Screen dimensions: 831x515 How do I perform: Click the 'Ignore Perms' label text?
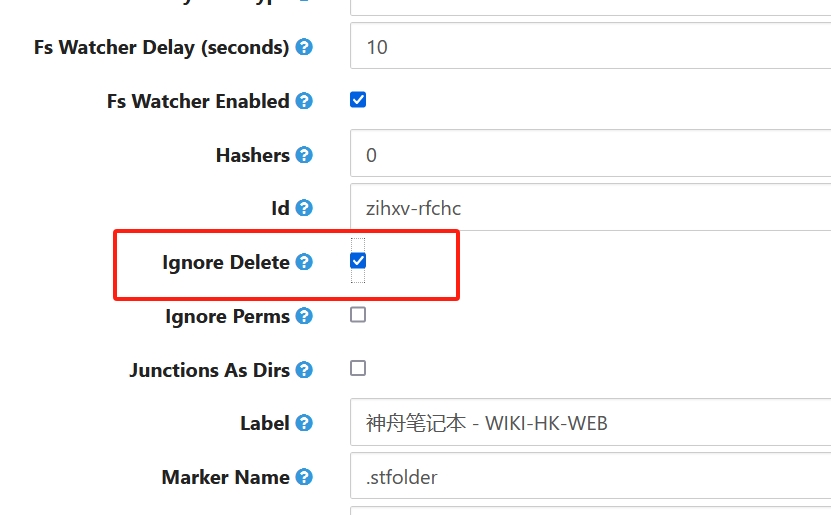(227, 316)
